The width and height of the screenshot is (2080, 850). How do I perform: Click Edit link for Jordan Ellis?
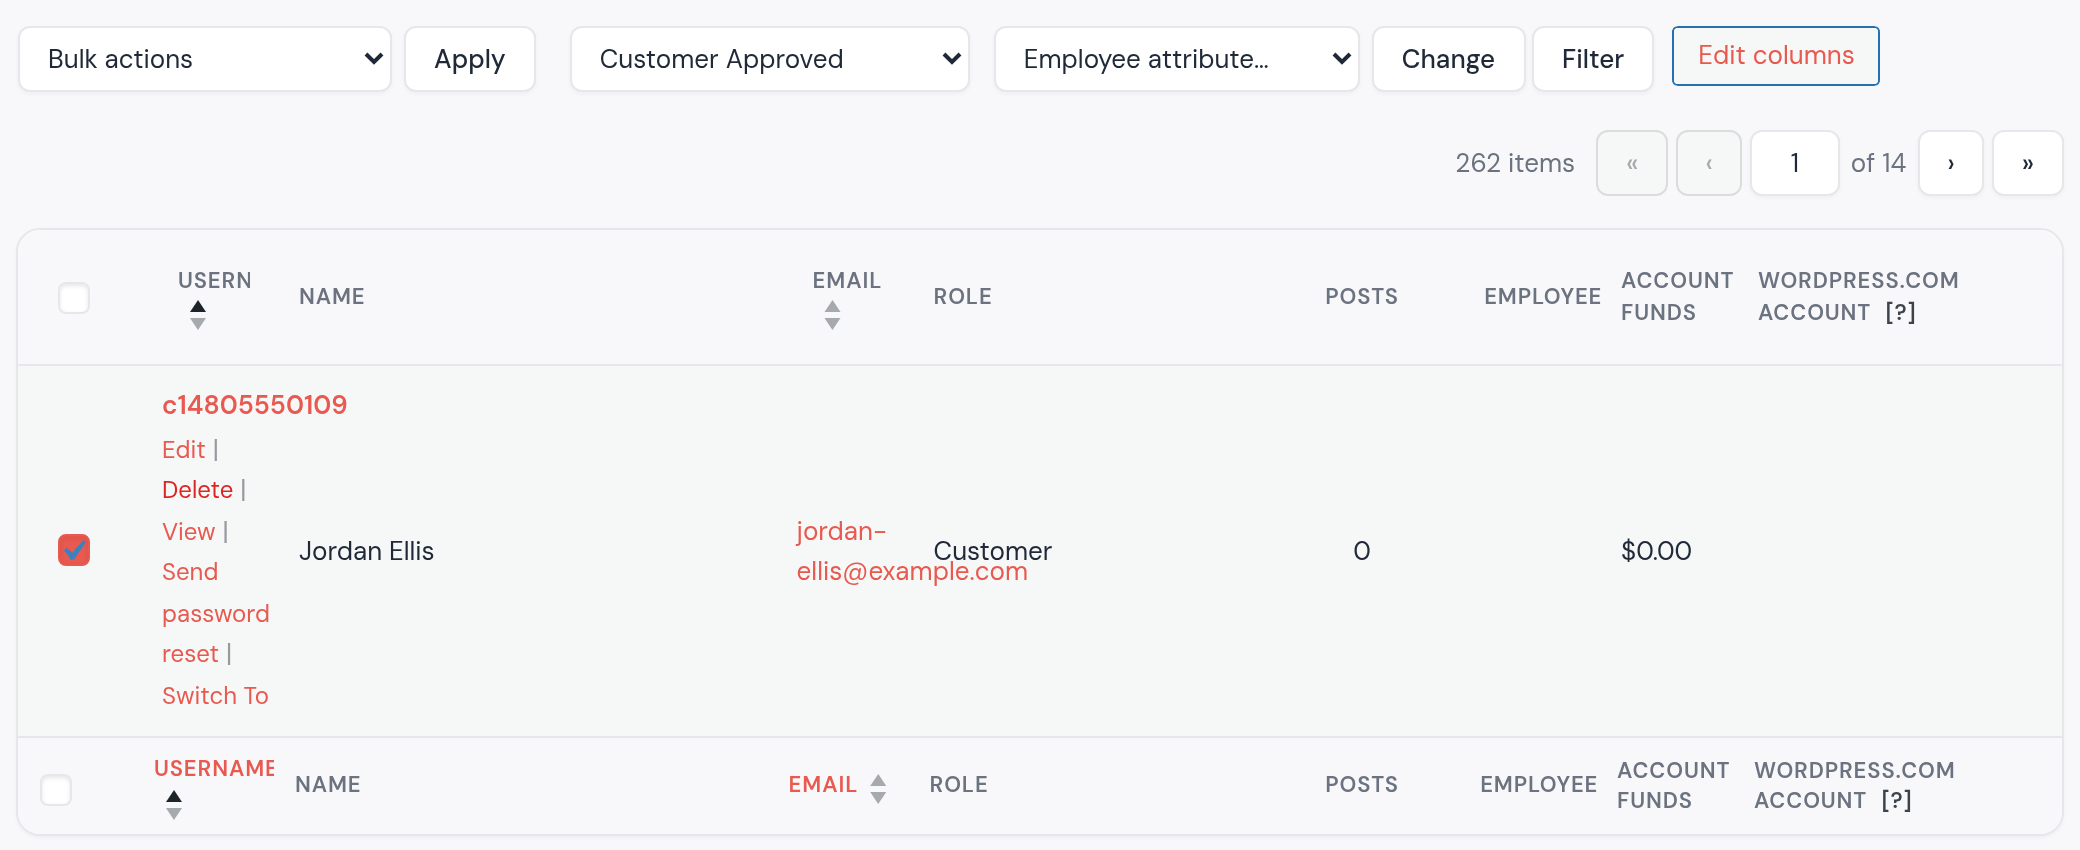[184, 450]
